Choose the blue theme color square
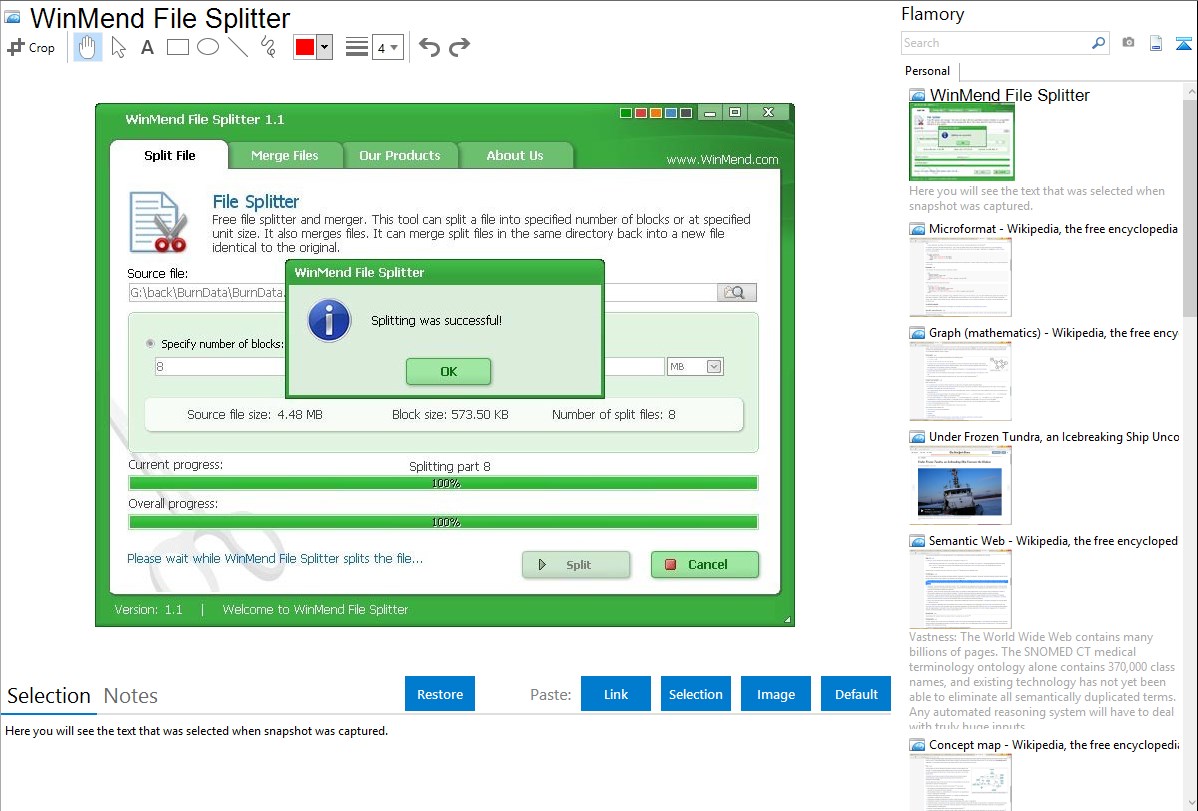This screenshot has height=811, width=1198. (671, 113)
